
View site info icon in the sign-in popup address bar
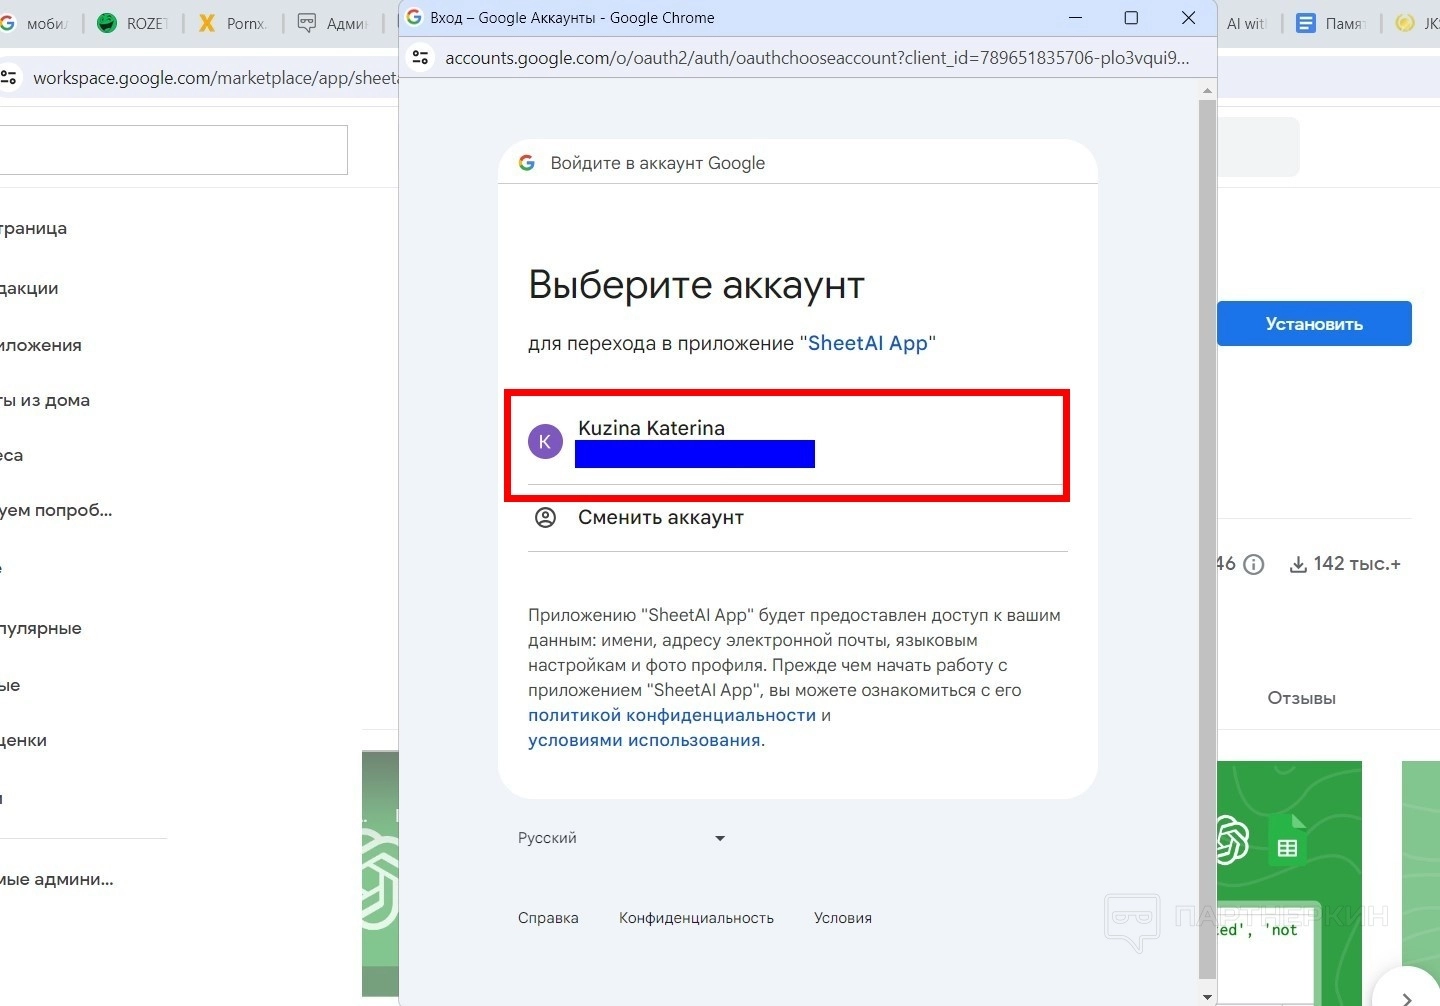click(421, 58)
